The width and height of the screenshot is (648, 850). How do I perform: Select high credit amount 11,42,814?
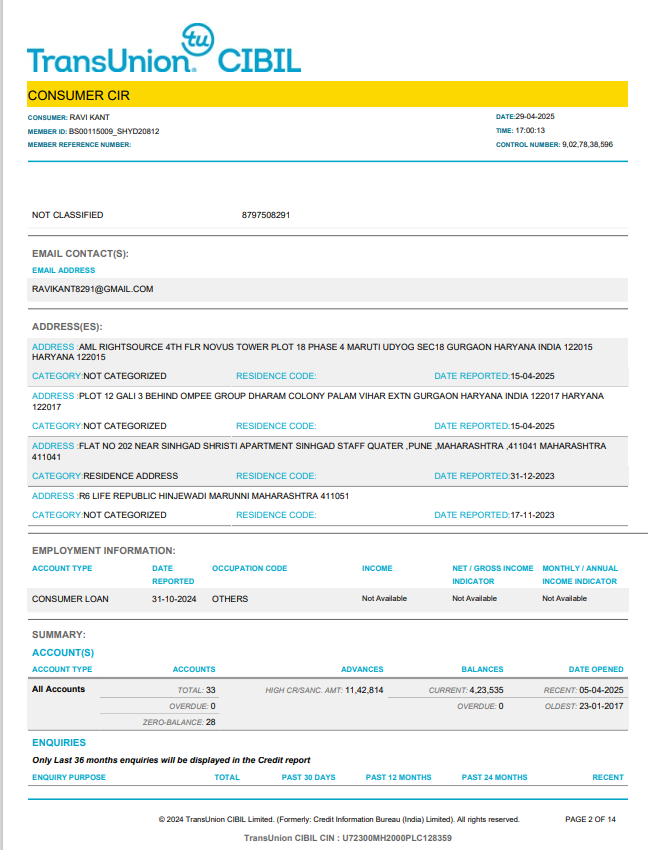click(x=364, y=690)
